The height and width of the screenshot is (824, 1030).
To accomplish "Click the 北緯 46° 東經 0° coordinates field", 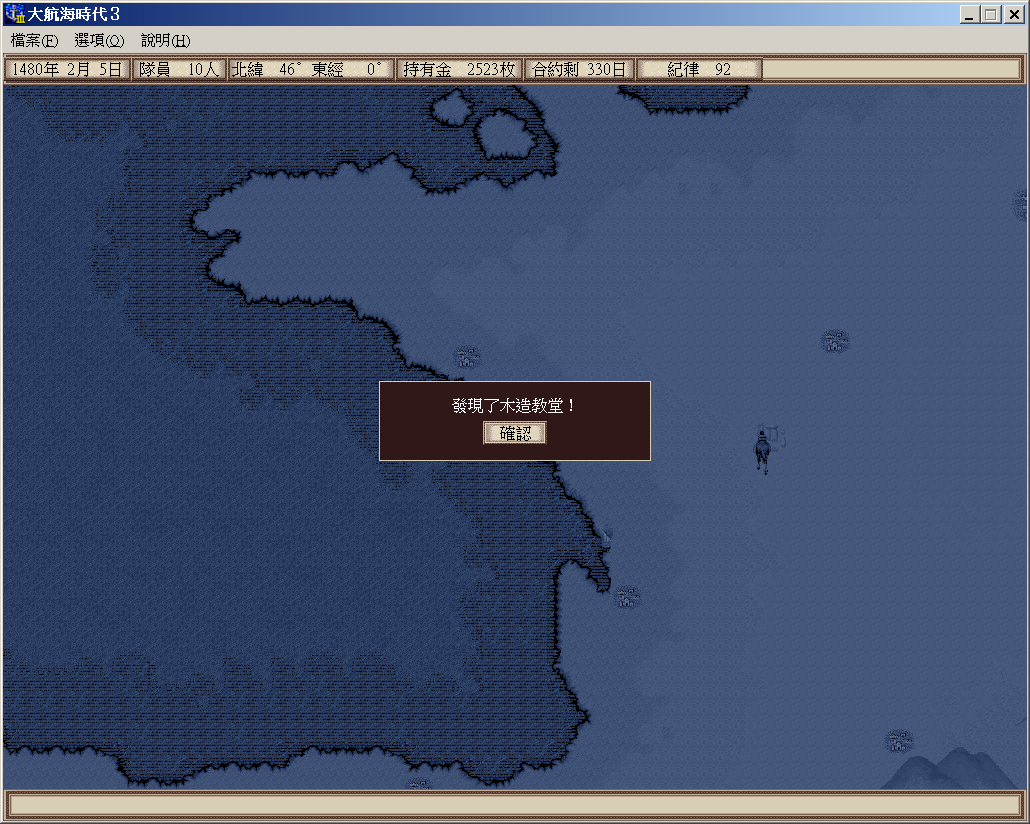I will pyautogui.click(x=310, y=70).
